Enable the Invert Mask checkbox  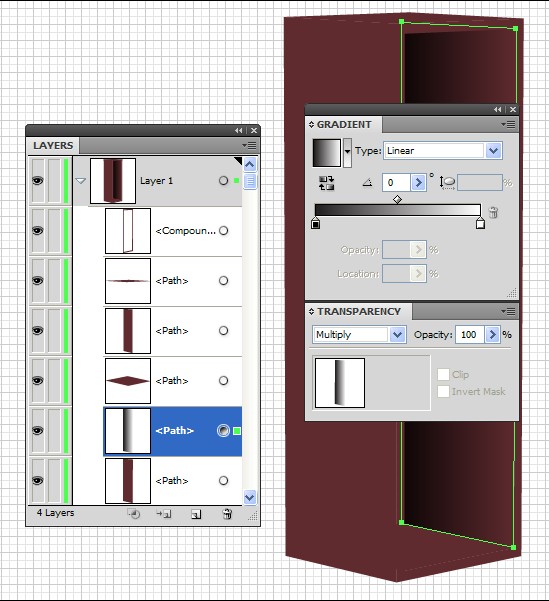pos(443,392)
